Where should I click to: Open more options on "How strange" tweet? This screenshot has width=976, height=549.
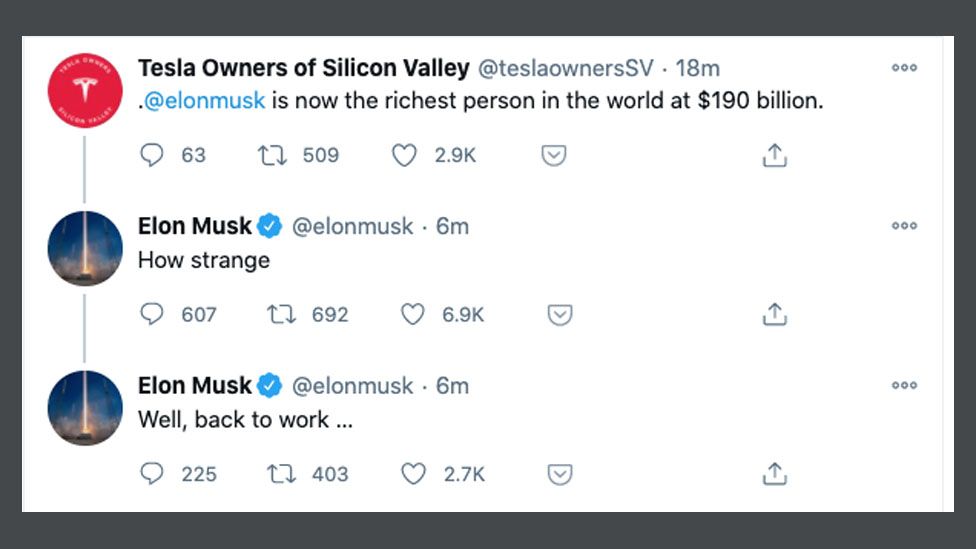coord(904,226)
